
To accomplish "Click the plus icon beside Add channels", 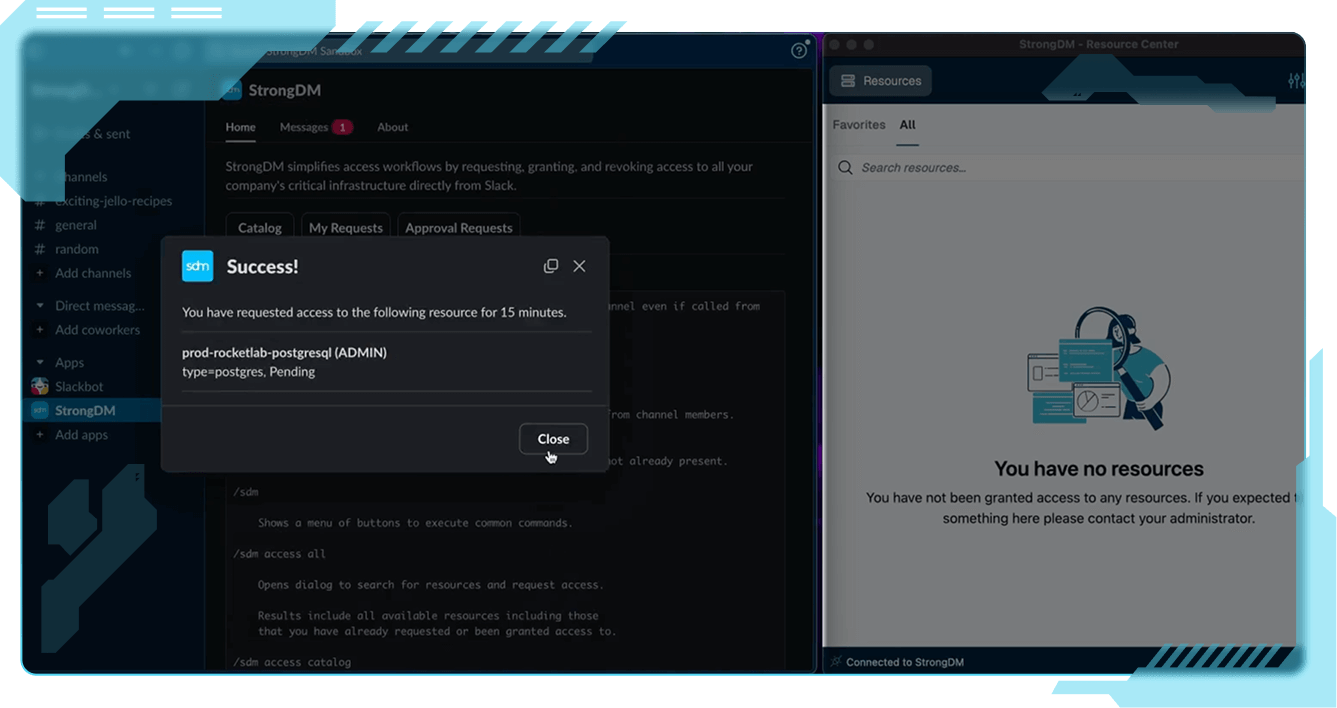I will click(40, 273).
